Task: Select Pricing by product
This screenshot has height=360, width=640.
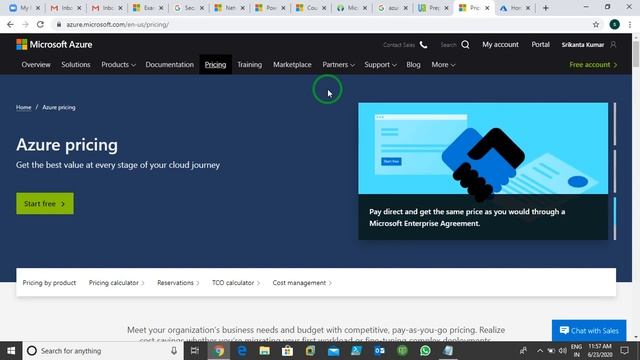Action: click(49, 283)
